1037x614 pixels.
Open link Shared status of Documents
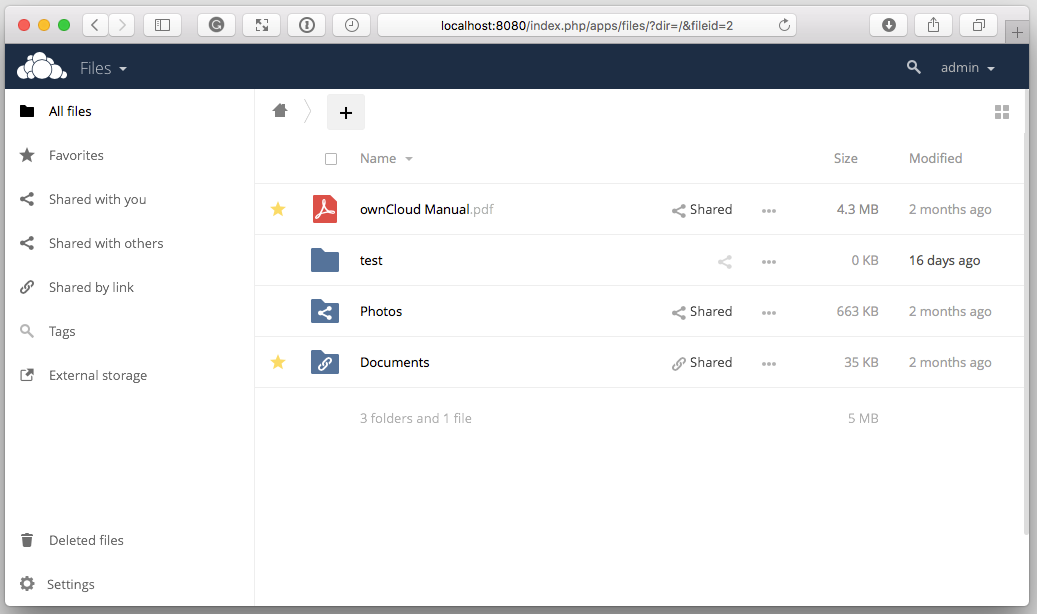tap(702, 363)
